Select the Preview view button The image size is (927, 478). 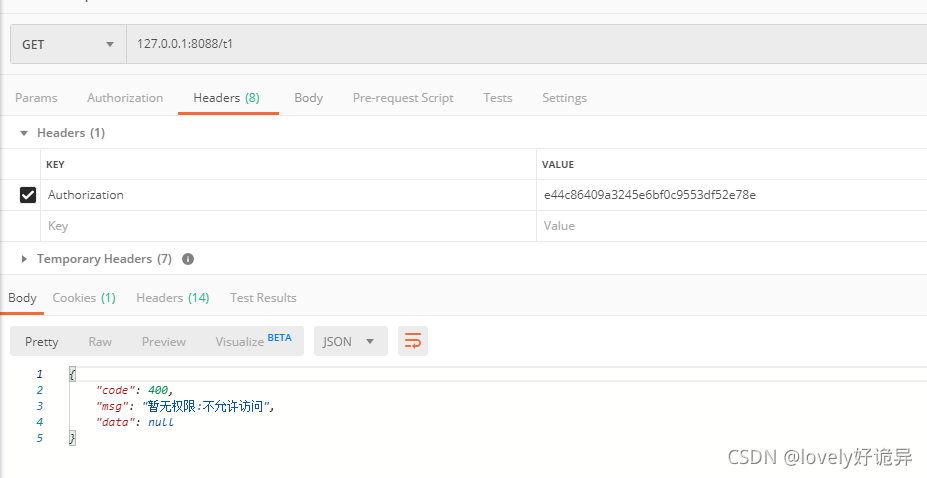point(164,342)
